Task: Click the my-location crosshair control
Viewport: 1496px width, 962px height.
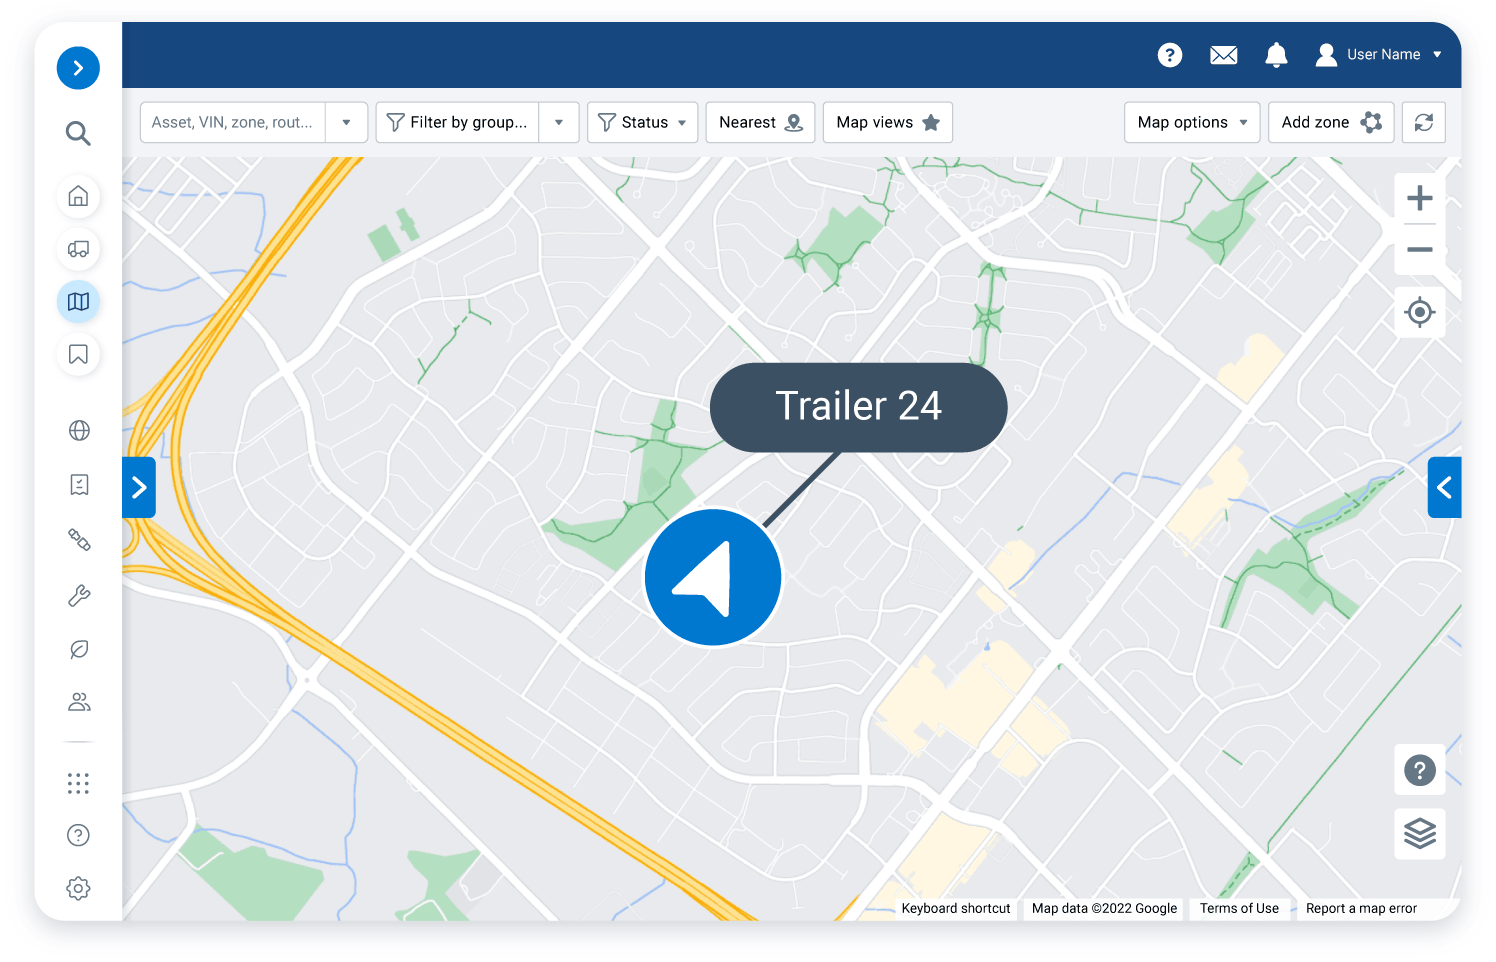Action: 1419,312
